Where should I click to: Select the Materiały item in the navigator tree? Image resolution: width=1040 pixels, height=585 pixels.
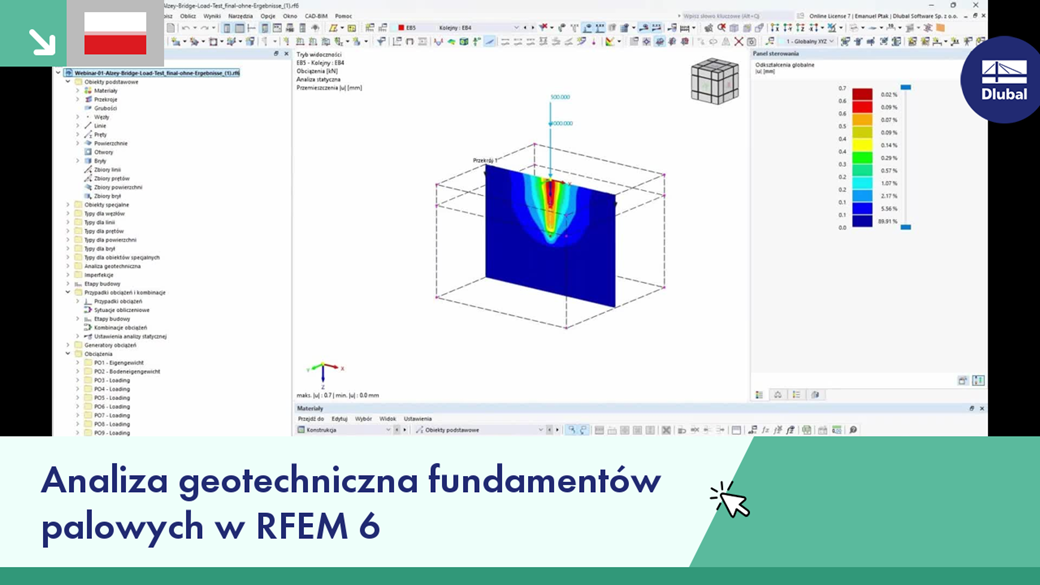[x=107, y=90]
